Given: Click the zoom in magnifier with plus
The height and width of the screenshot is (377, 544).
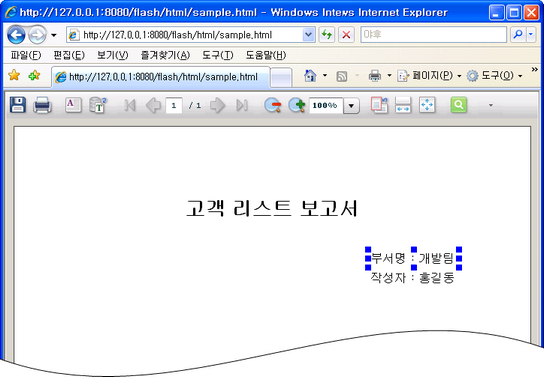Looking at the screenshot, I should pos(297,105).
